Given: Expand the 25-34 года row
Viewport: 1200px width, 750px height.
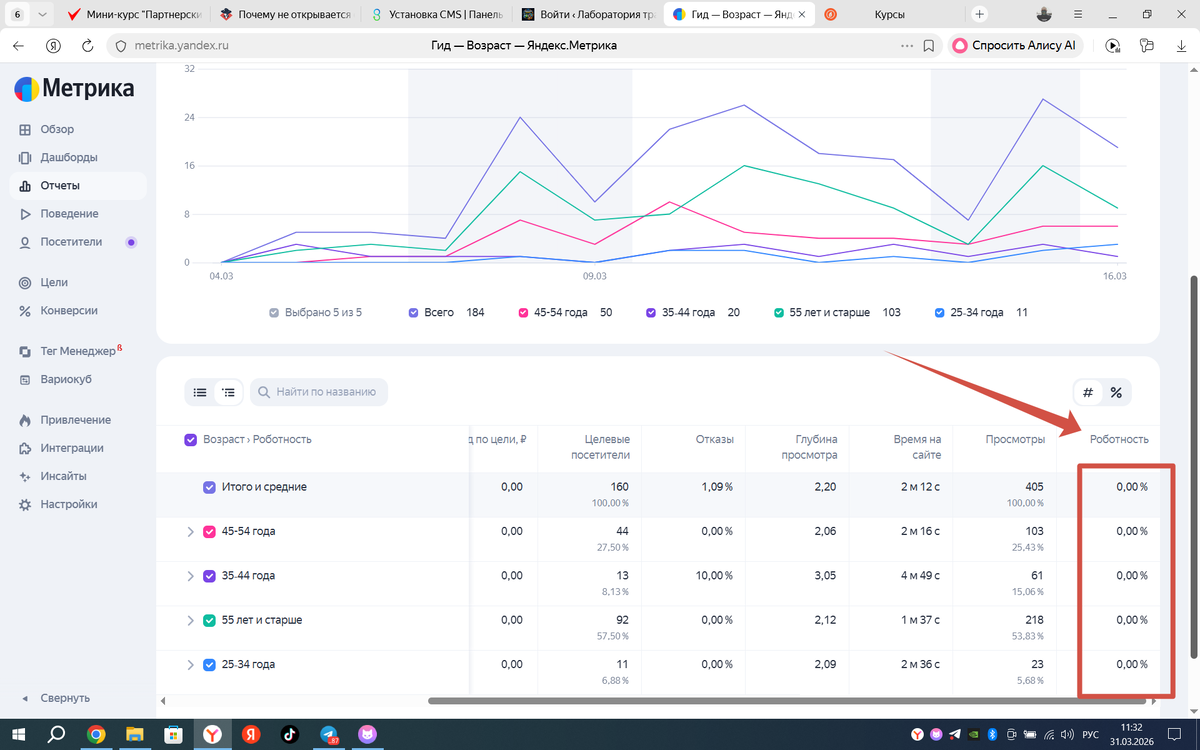Looking at the screenshot, I should (190, 665).
